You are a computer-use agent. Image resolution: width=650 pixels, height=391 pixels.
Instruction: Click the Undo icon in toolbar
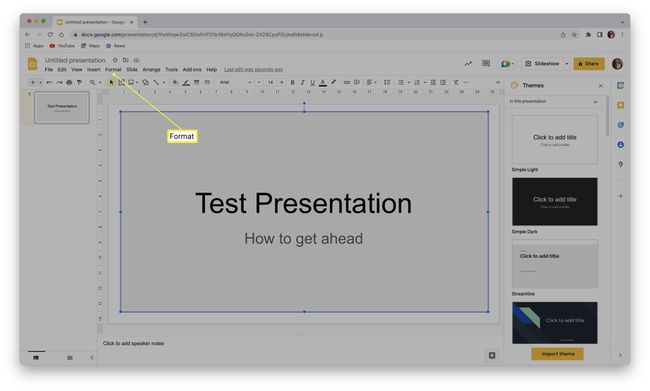[49, 83]
